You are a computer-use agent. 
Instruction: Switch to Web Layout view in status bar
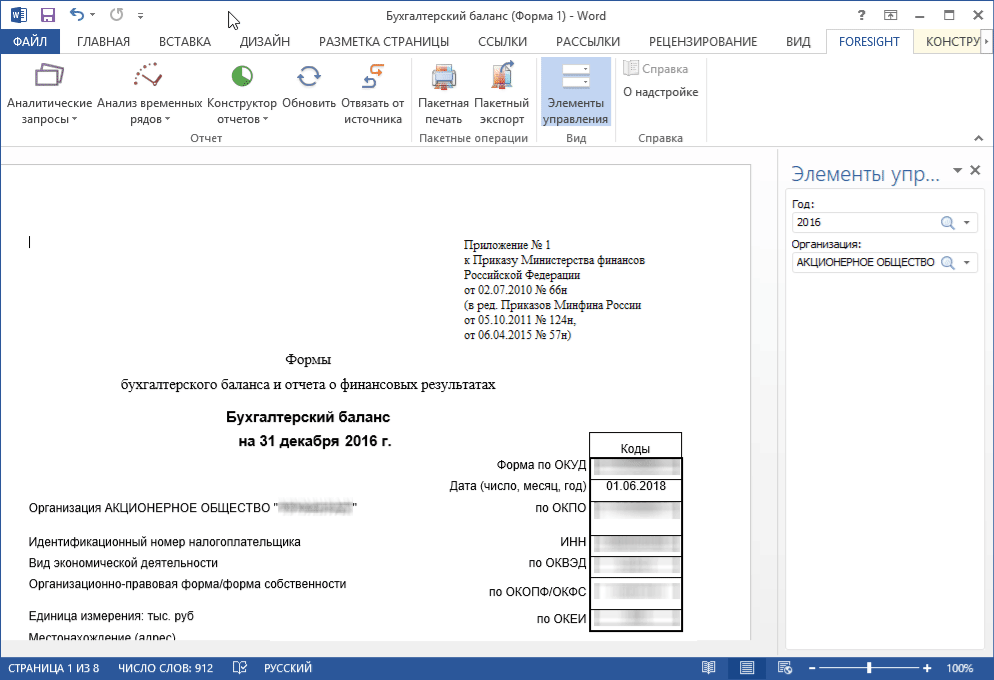tap(785, 668)
